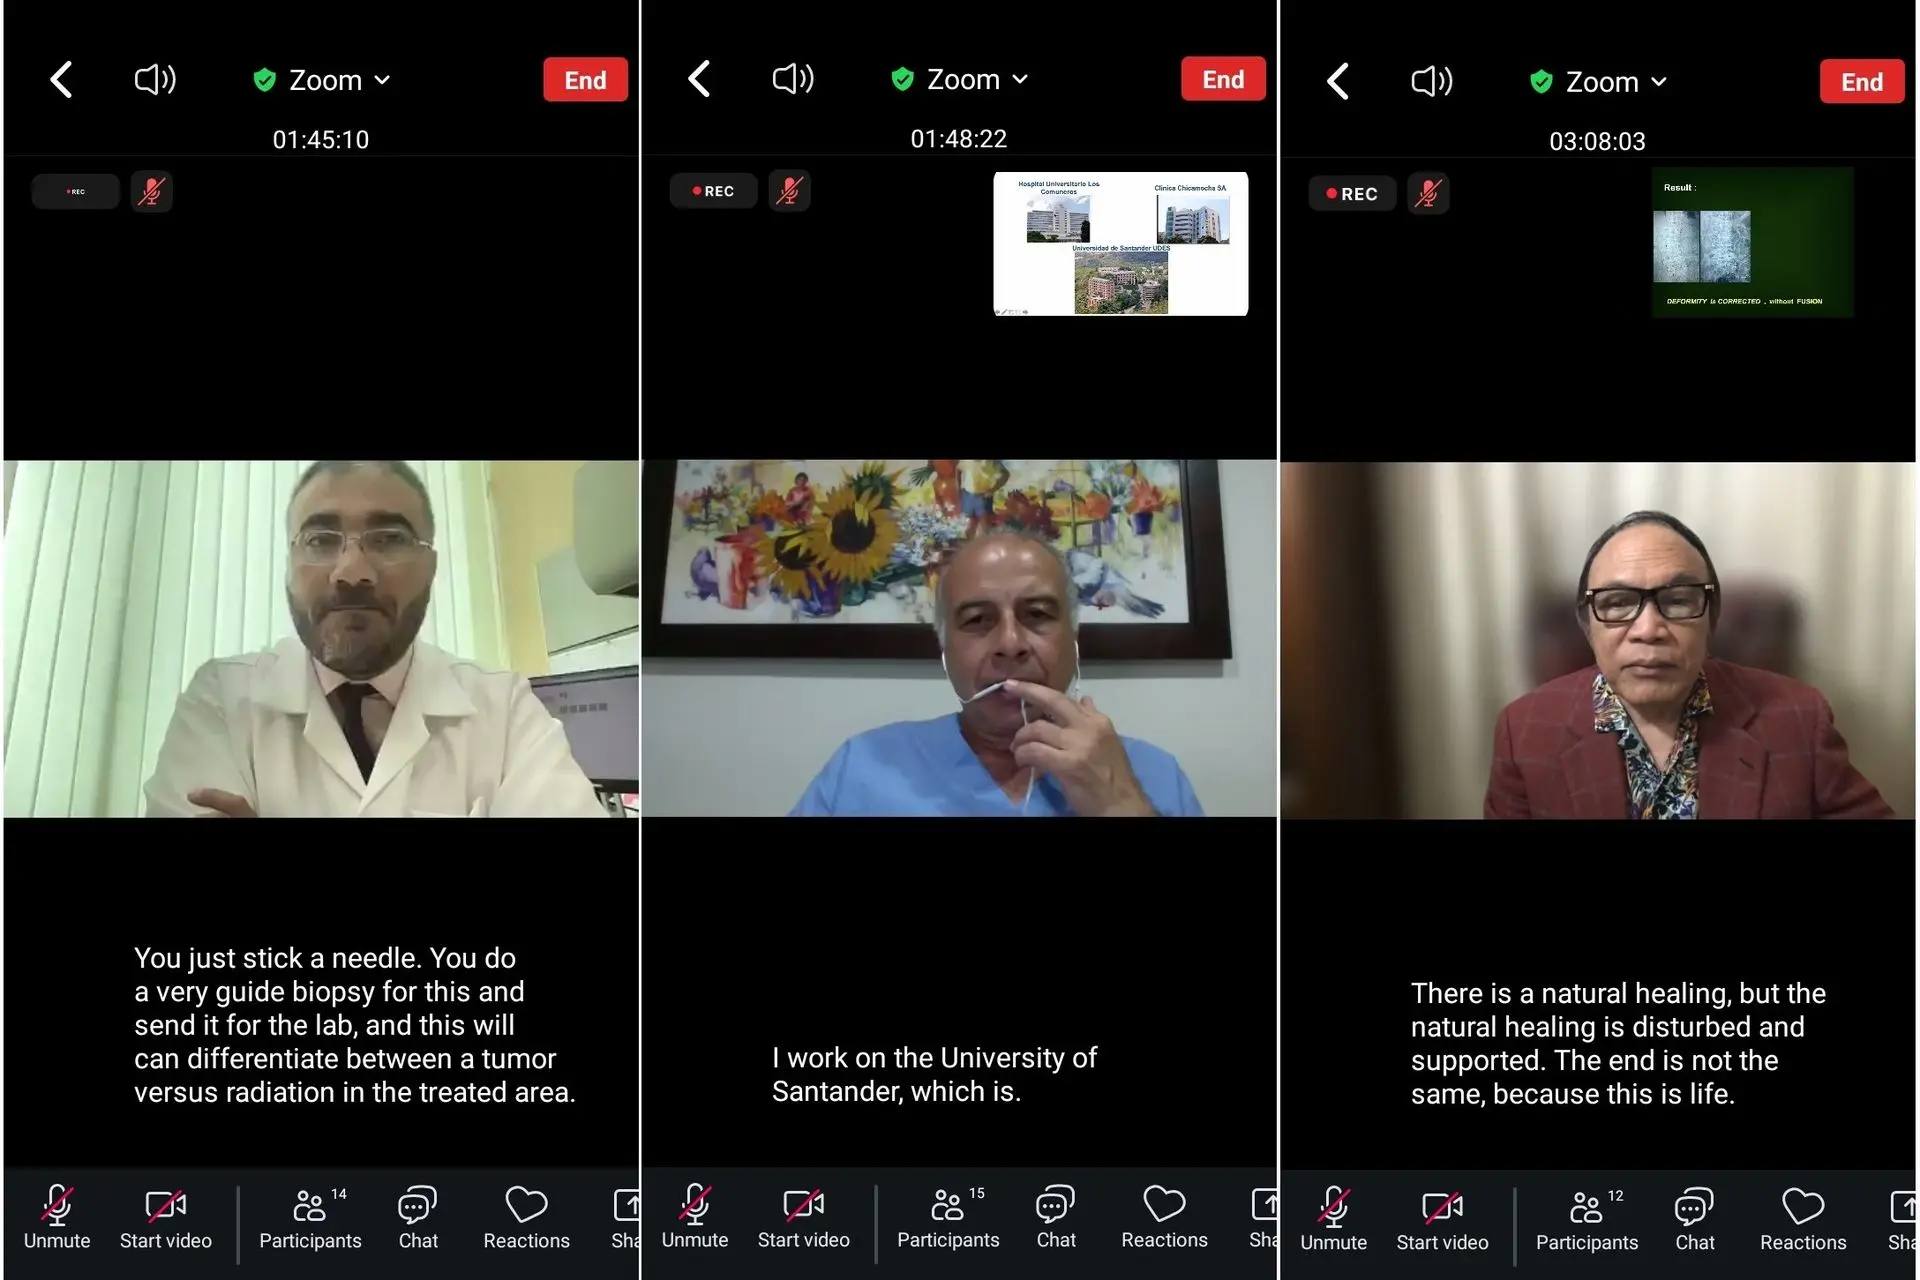Tap meeting timer 03:08:03
Image resolution: width=1920 pixels, height=1280 pixels.
pyautogui.click(x=1597, y=141)
